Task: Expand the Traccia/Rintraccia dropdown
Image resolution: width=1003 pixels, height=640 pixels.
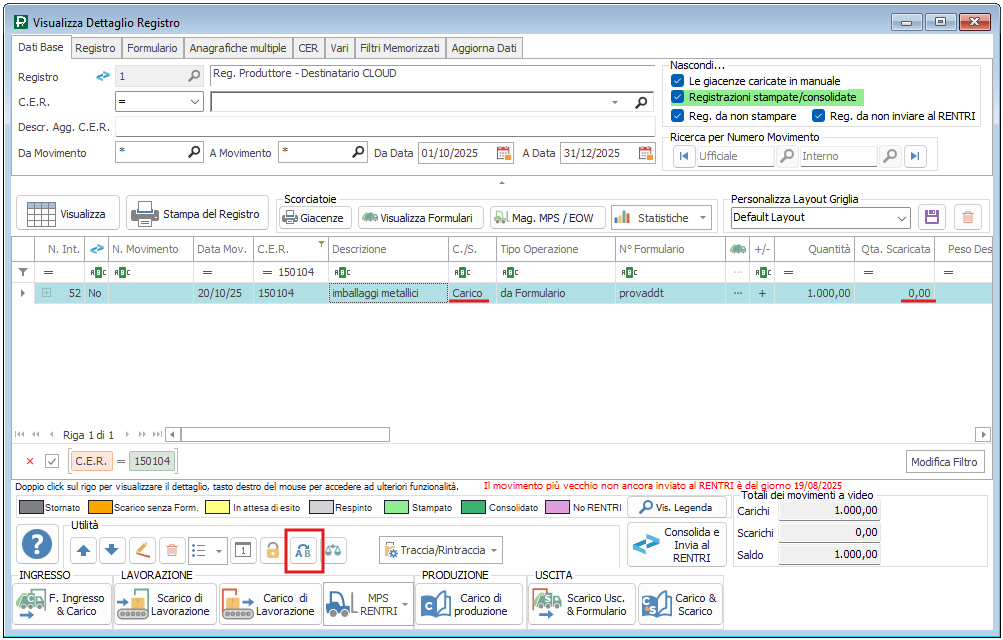Action: point(494,550)
